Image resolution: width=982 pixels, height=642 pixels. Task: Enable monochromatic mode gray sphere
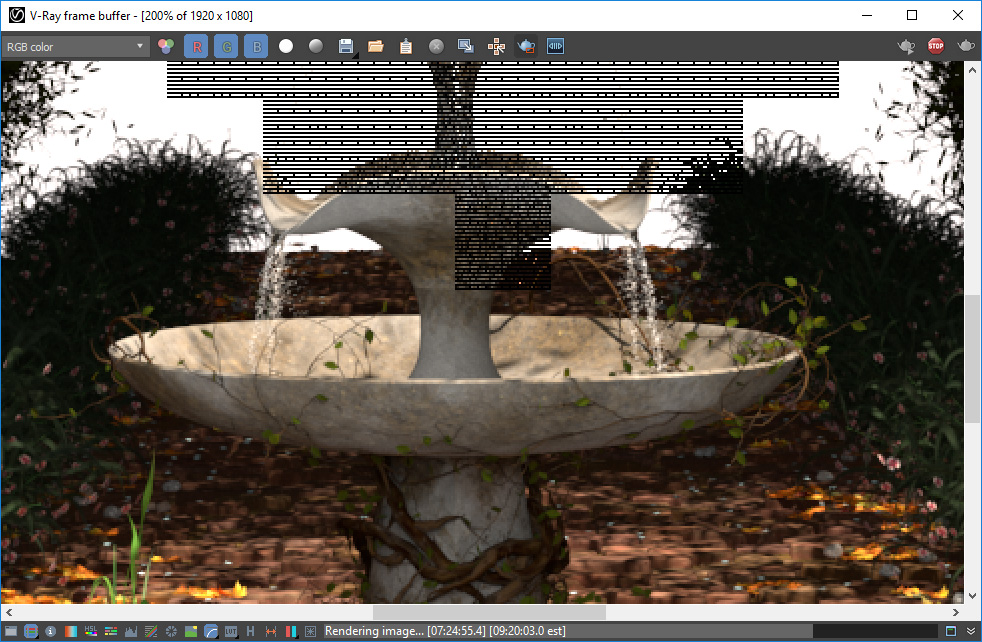tap(316, 46)
